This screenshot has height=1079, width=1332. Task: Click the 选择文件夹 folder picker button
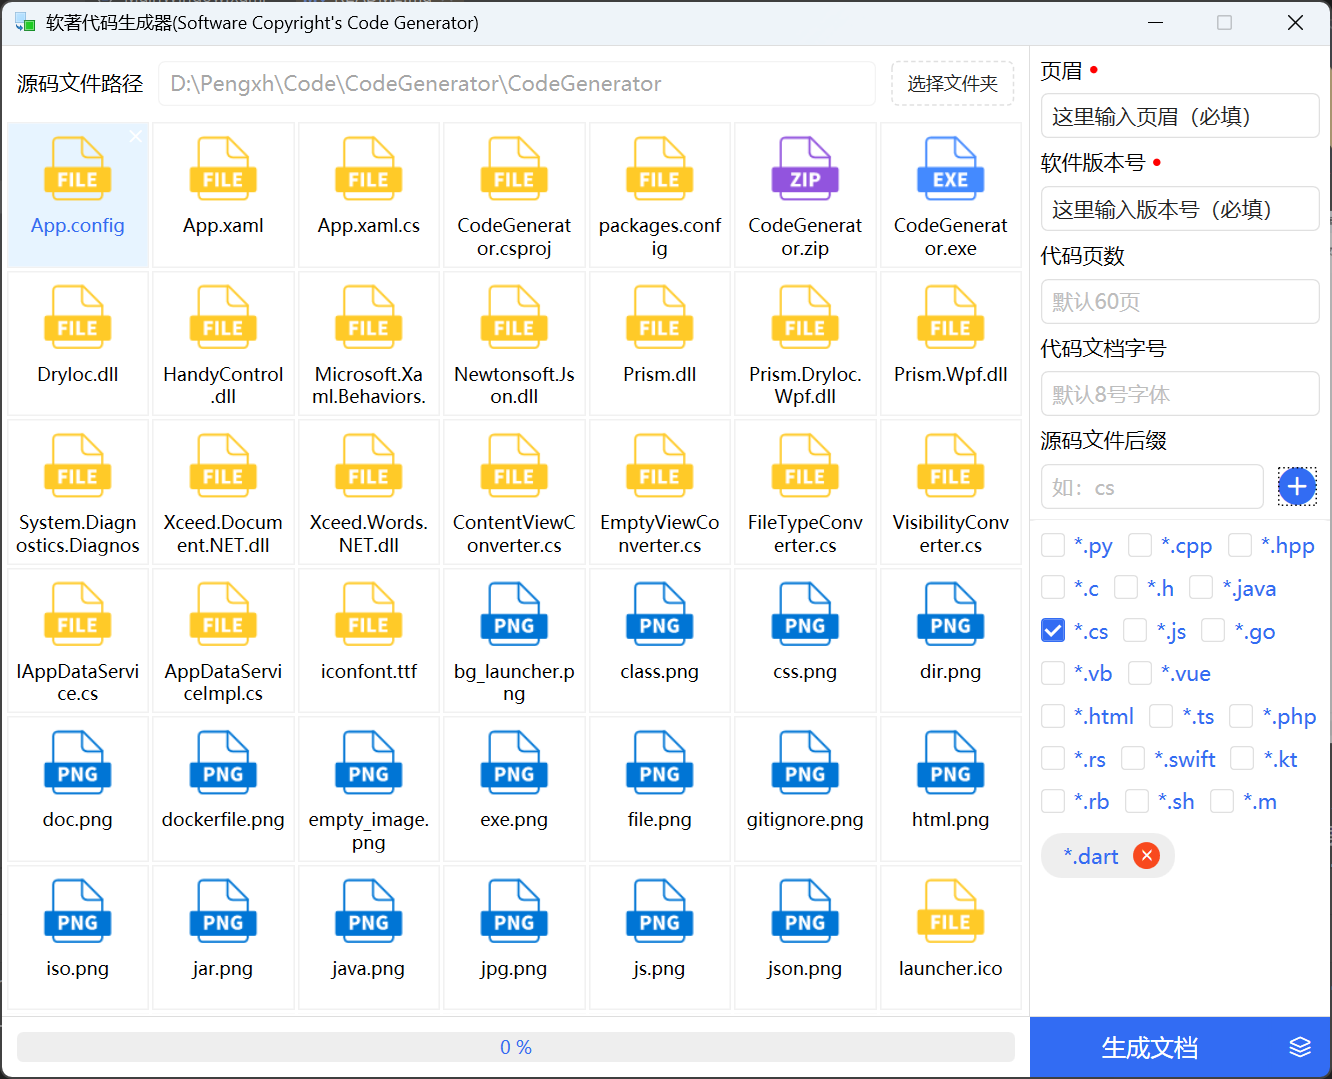[x=952, y=83]
